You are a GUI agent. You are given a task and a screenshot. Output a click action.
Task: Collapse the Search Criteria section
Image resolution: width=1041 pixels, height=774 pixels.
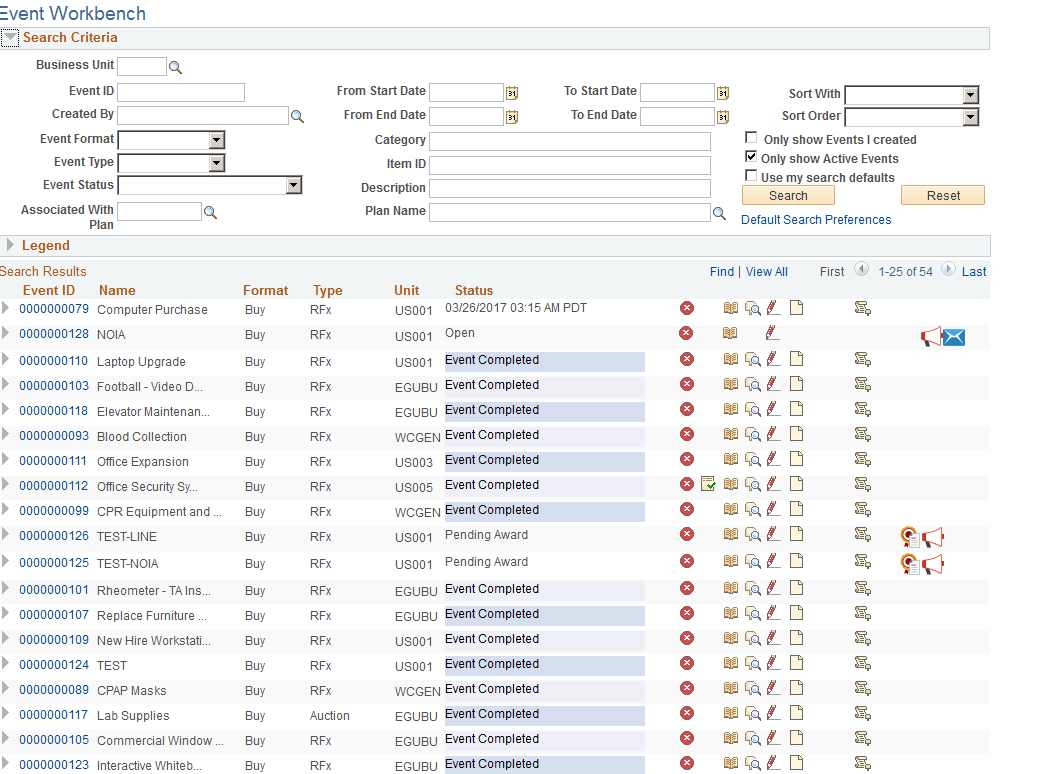click(x=10, y=37)
